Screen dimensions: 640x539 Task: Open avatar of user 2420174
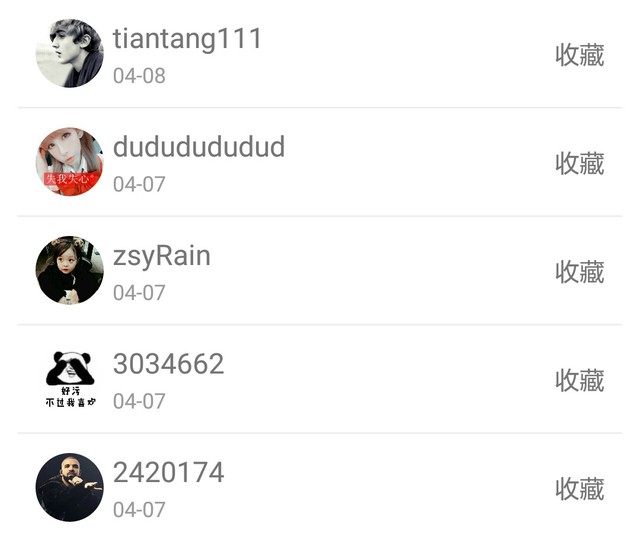point(69,487)
